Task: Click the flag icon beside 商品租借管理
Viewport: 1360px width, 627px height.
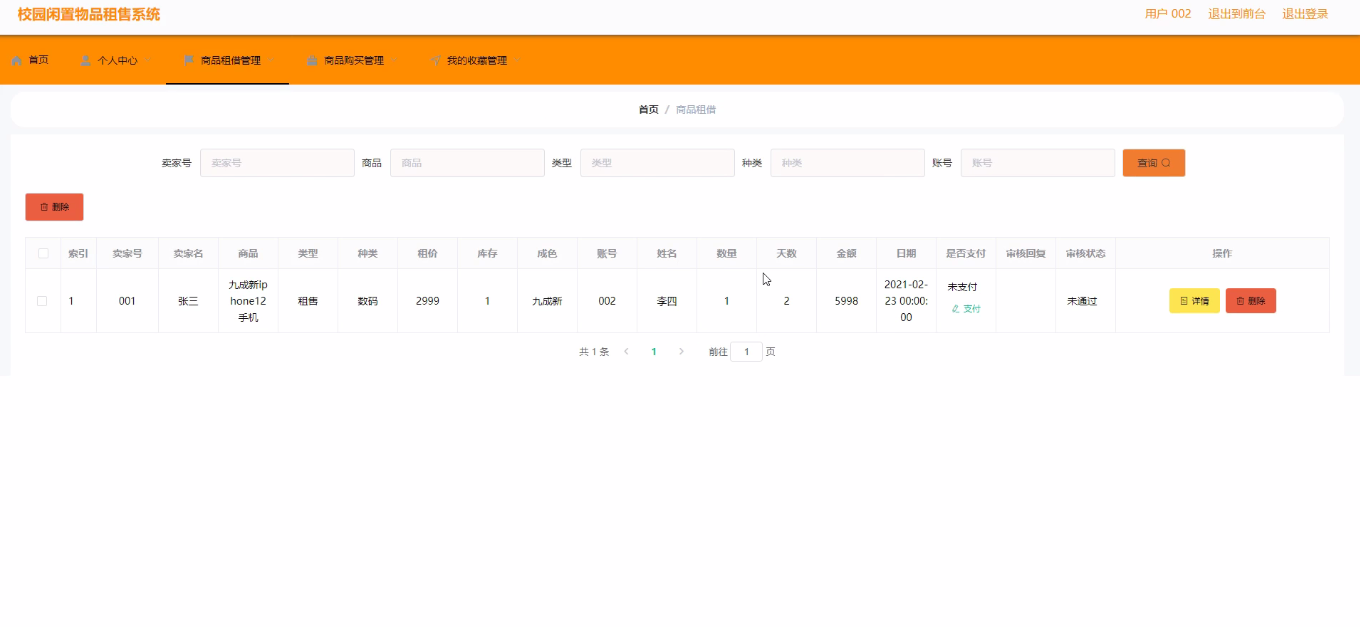Action: tap(189, 61)
